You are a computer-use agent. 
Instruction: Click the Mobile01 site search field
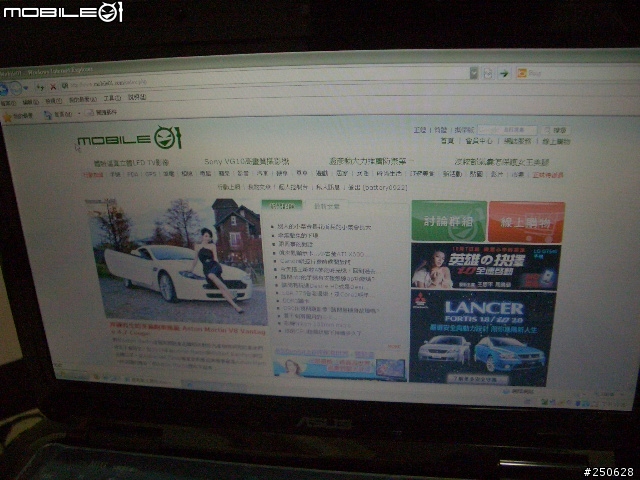pyautogui.click(x=507, y=130)
